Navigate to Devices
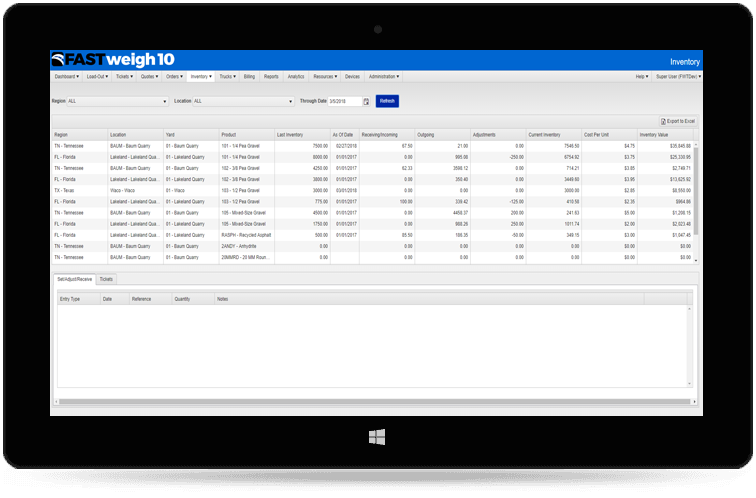The height and width of the screenshot is (498, 756). click(x=352, y=77)
